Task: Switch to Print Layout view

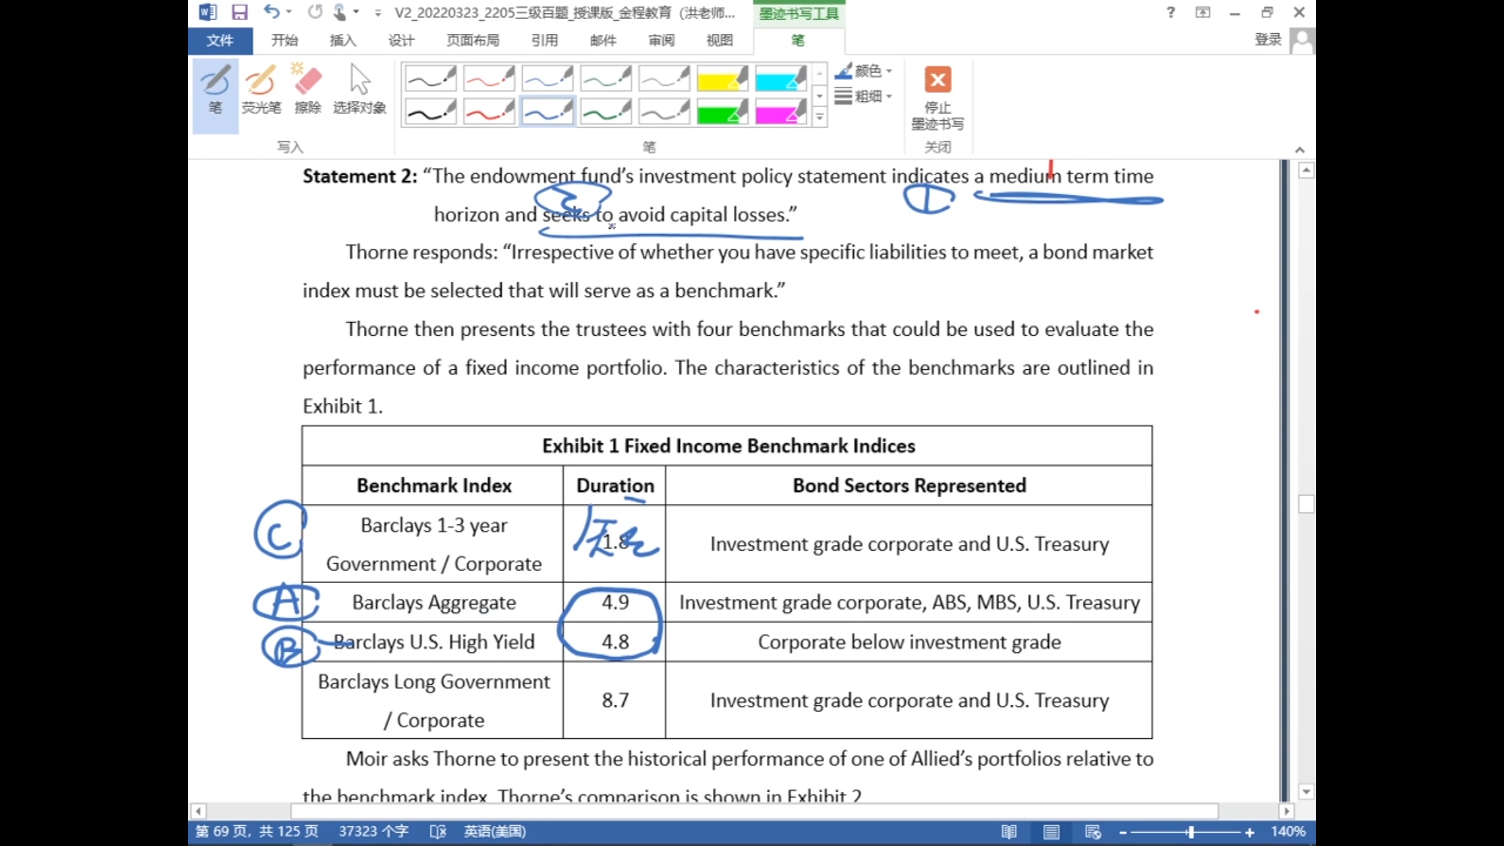Action: (x=1051, y=832)
